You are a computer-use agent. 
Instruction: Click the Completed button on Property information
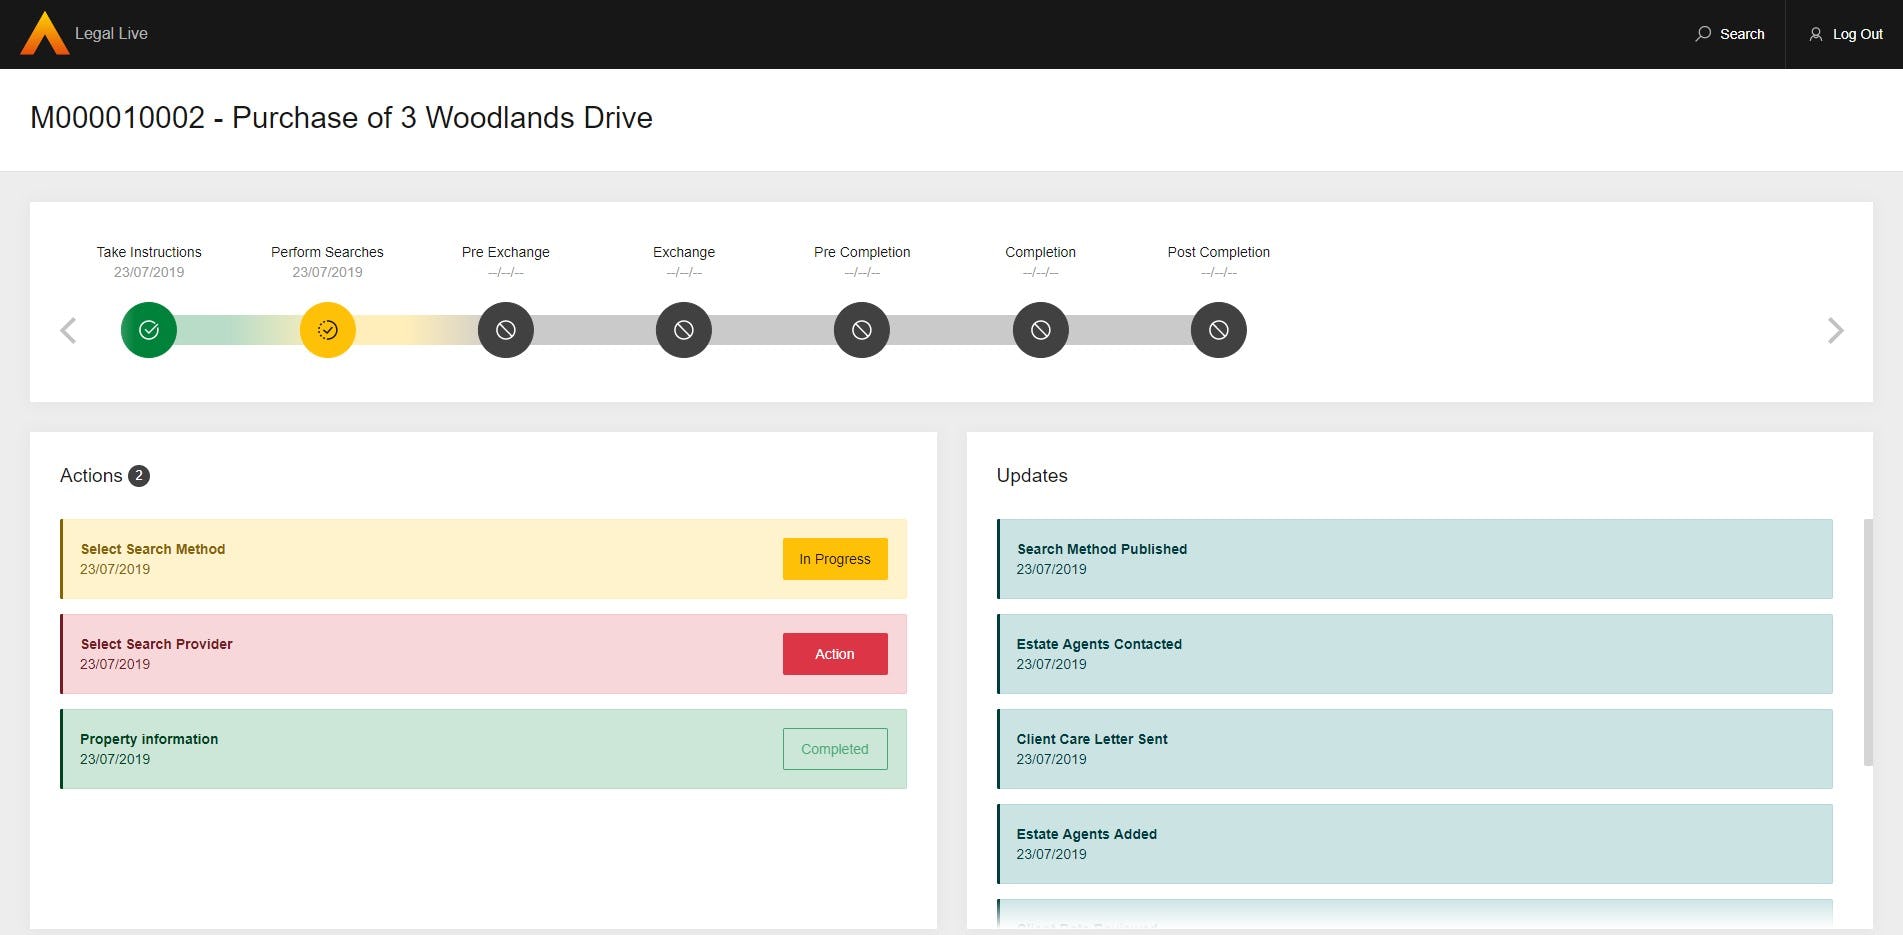pyautogui.click(x=835, y=748)
